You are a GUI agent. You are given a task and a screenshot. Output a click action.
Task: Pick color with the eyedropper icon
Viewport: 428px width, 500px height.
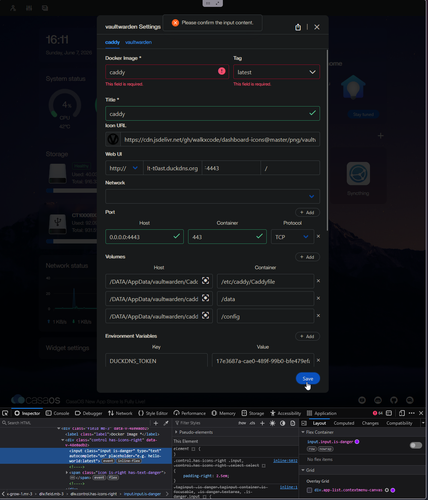click(166, 423)
